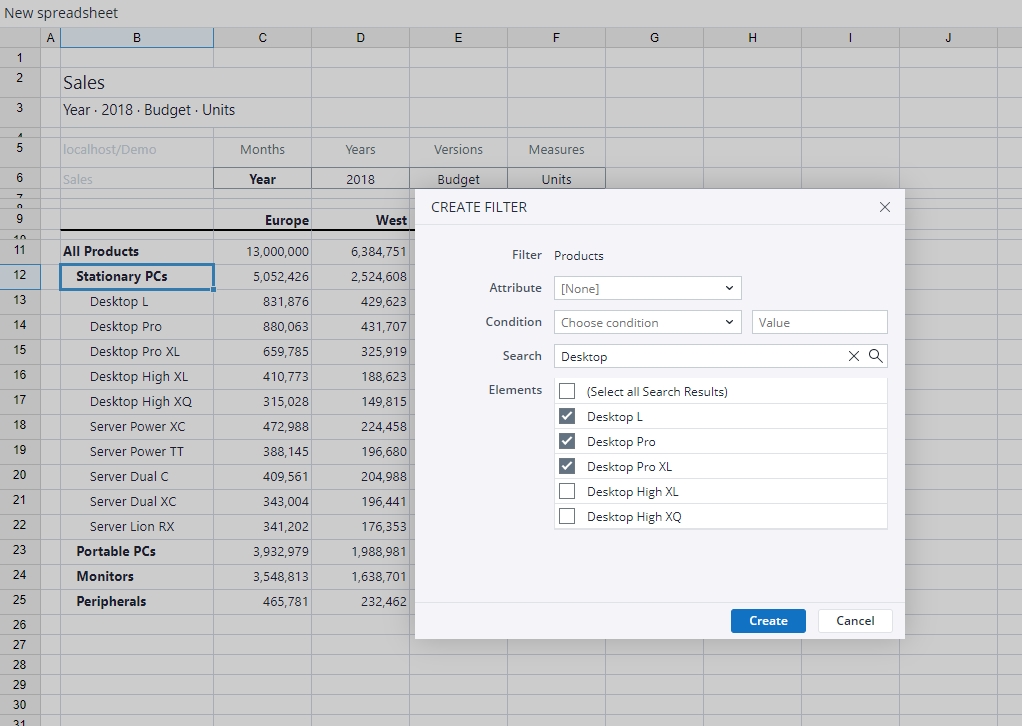
Task: Select column B header
Action: click(137, 38)
